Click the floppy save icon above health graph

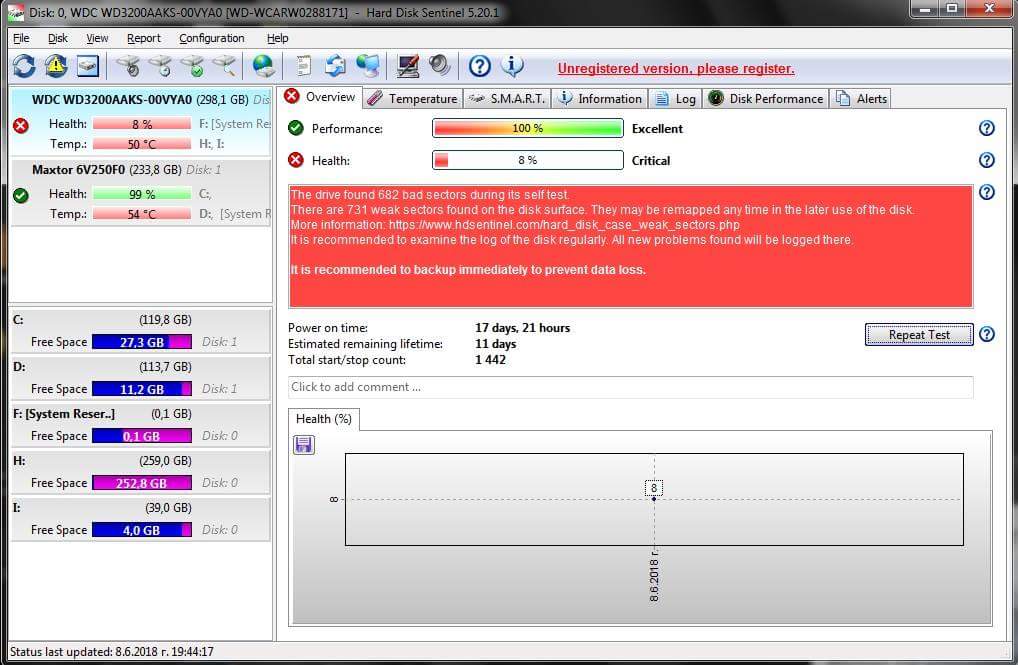(x=304, y=445)
